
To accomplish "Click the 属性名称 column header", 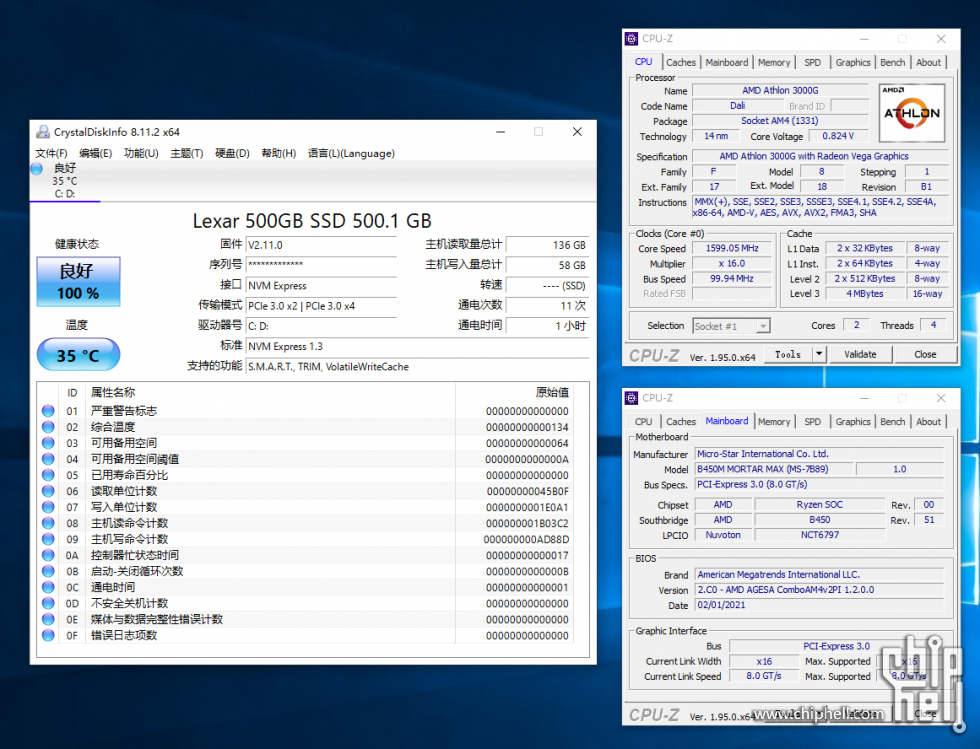I will tap(113, 393).
